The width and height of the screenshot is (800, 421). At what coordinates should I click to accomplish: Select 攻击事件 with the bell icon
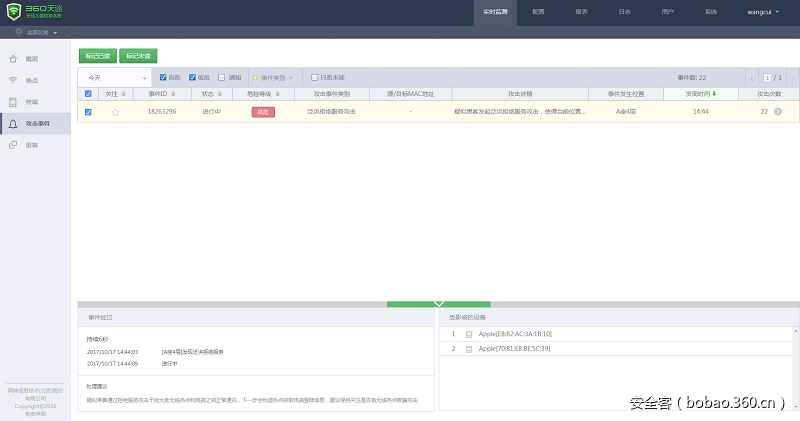click(35, 123)
